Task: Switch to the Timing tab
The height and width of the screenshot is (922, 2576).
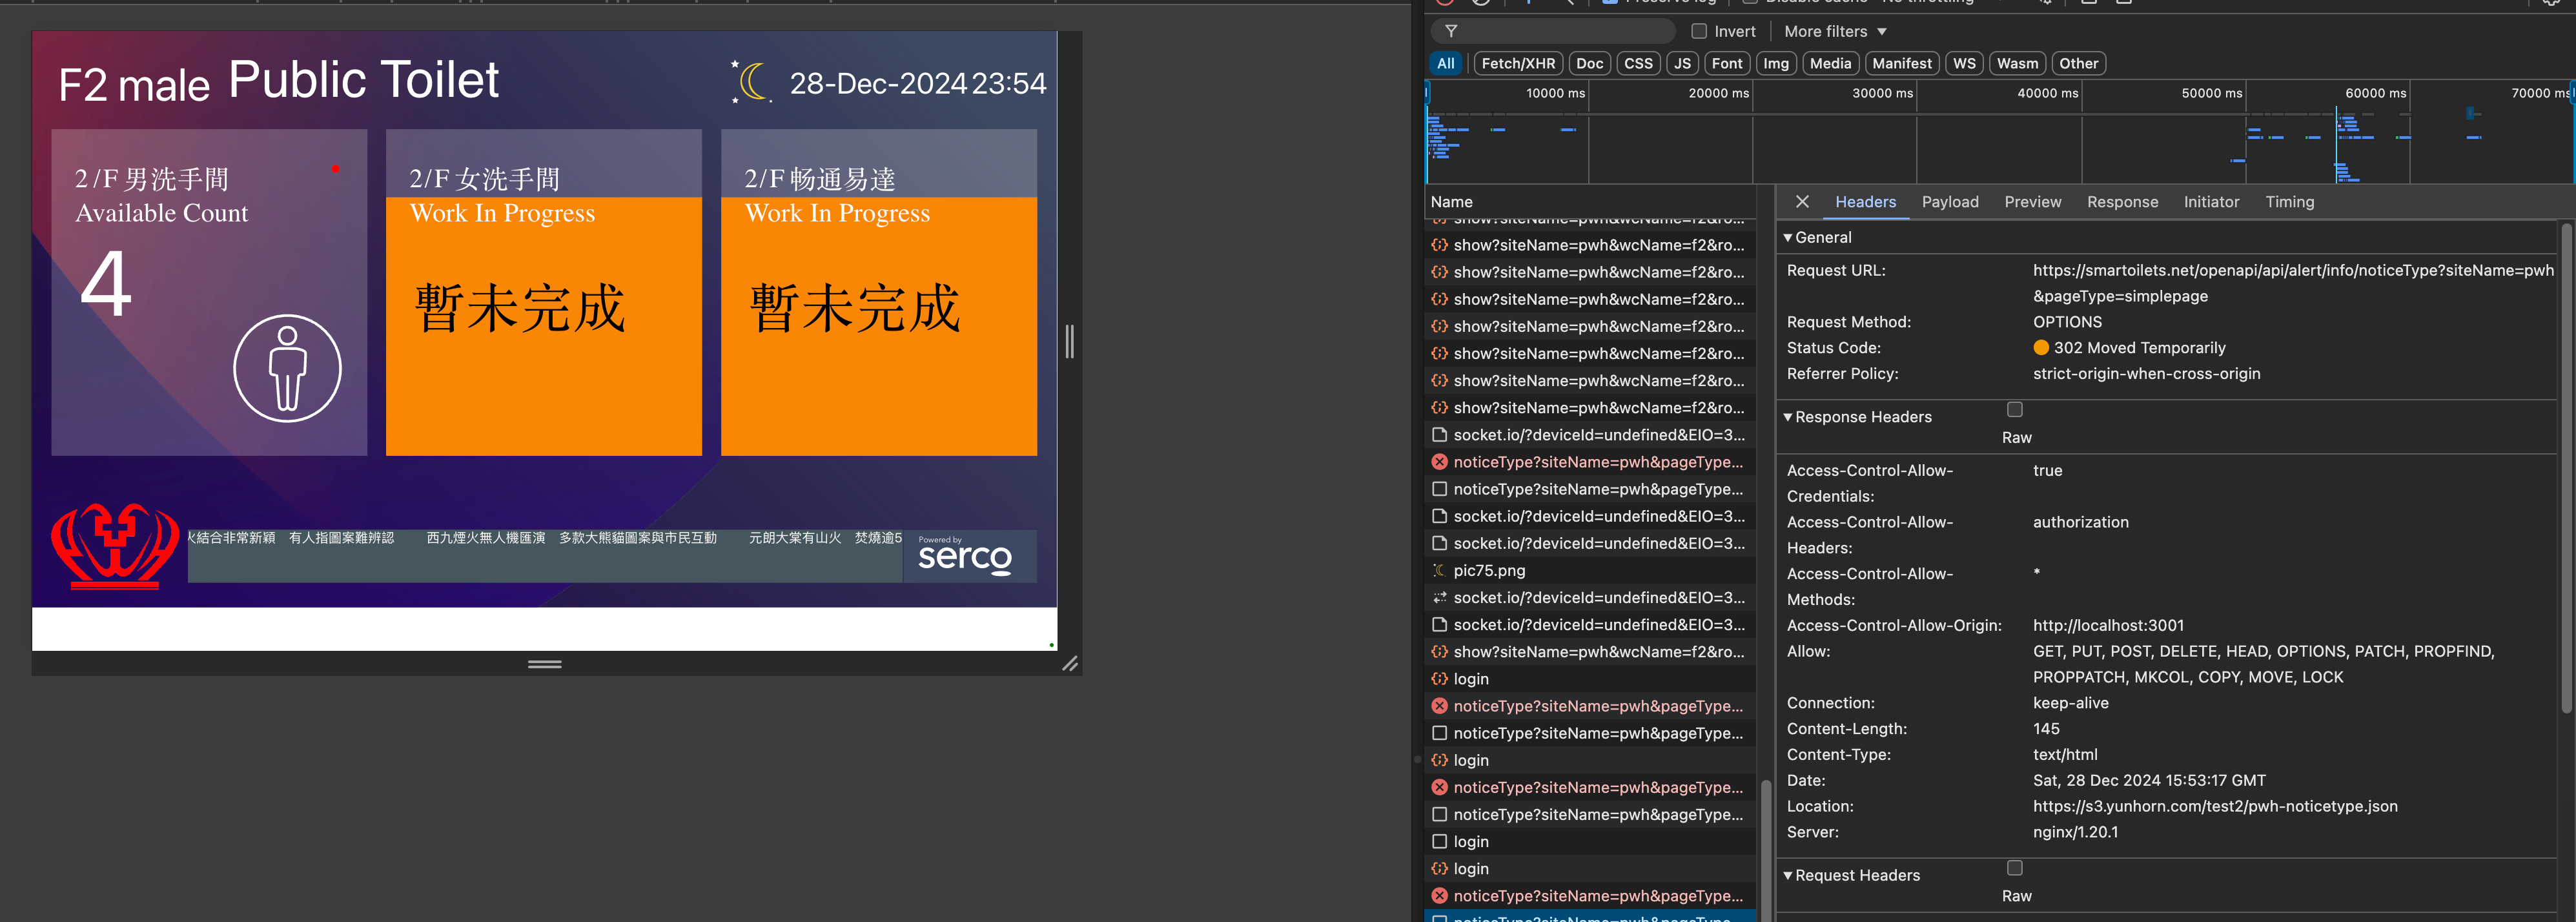Action: pyautogui.click(x=2289, y=202)
